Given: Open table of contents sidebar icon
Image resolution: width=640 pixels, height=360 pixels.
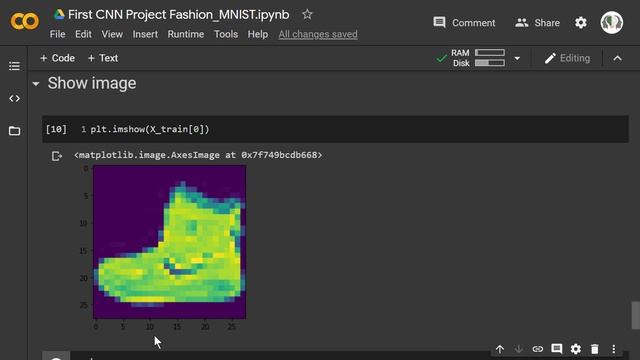Looking at the screenshot, I should coord(14,66).
